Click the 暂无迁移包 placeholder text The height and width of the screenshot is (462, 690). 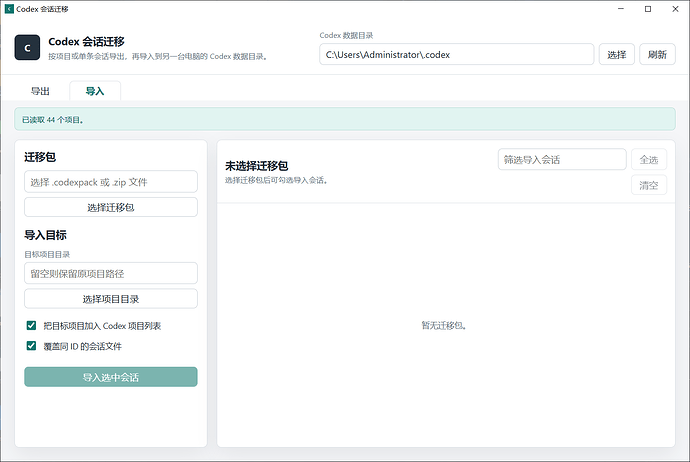click(x=444, y=326)
